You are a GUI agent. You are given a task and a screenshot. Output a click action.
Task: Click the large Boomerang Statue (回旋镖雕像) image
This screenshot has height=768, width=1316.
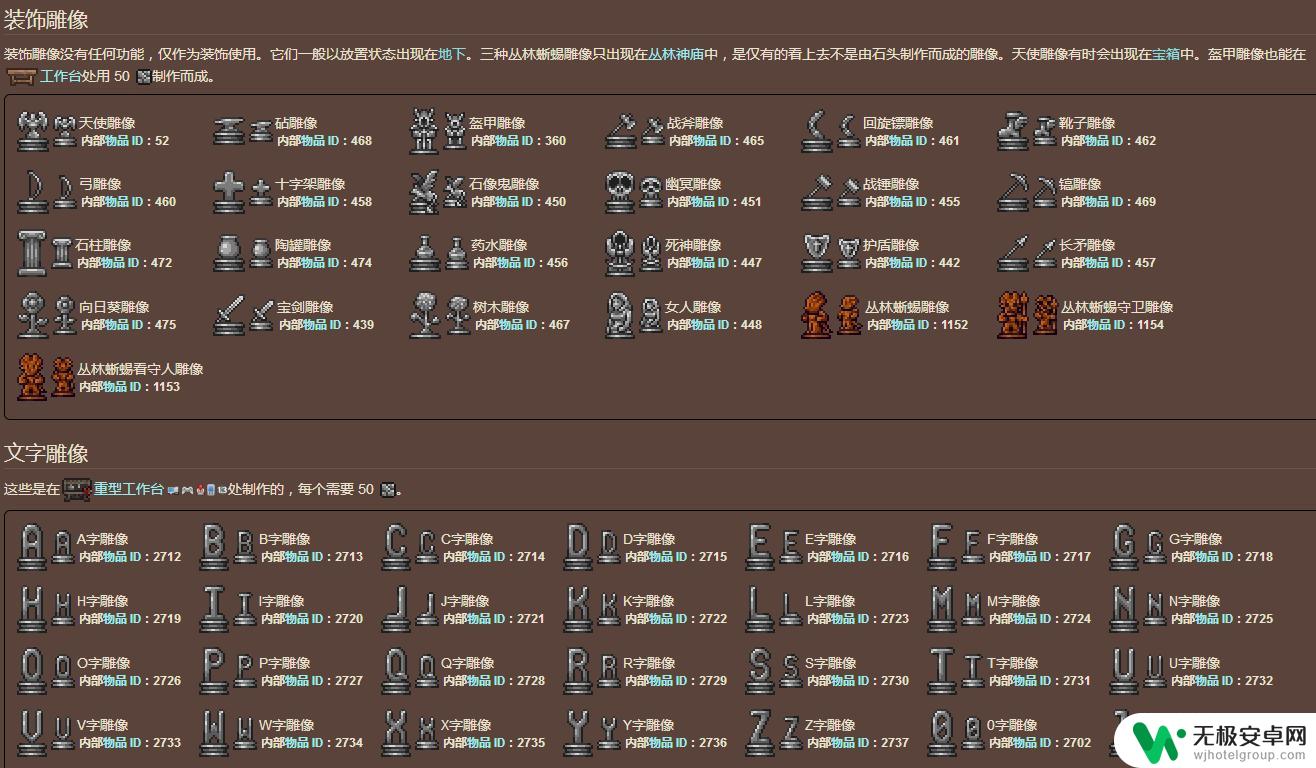[817, 131]
